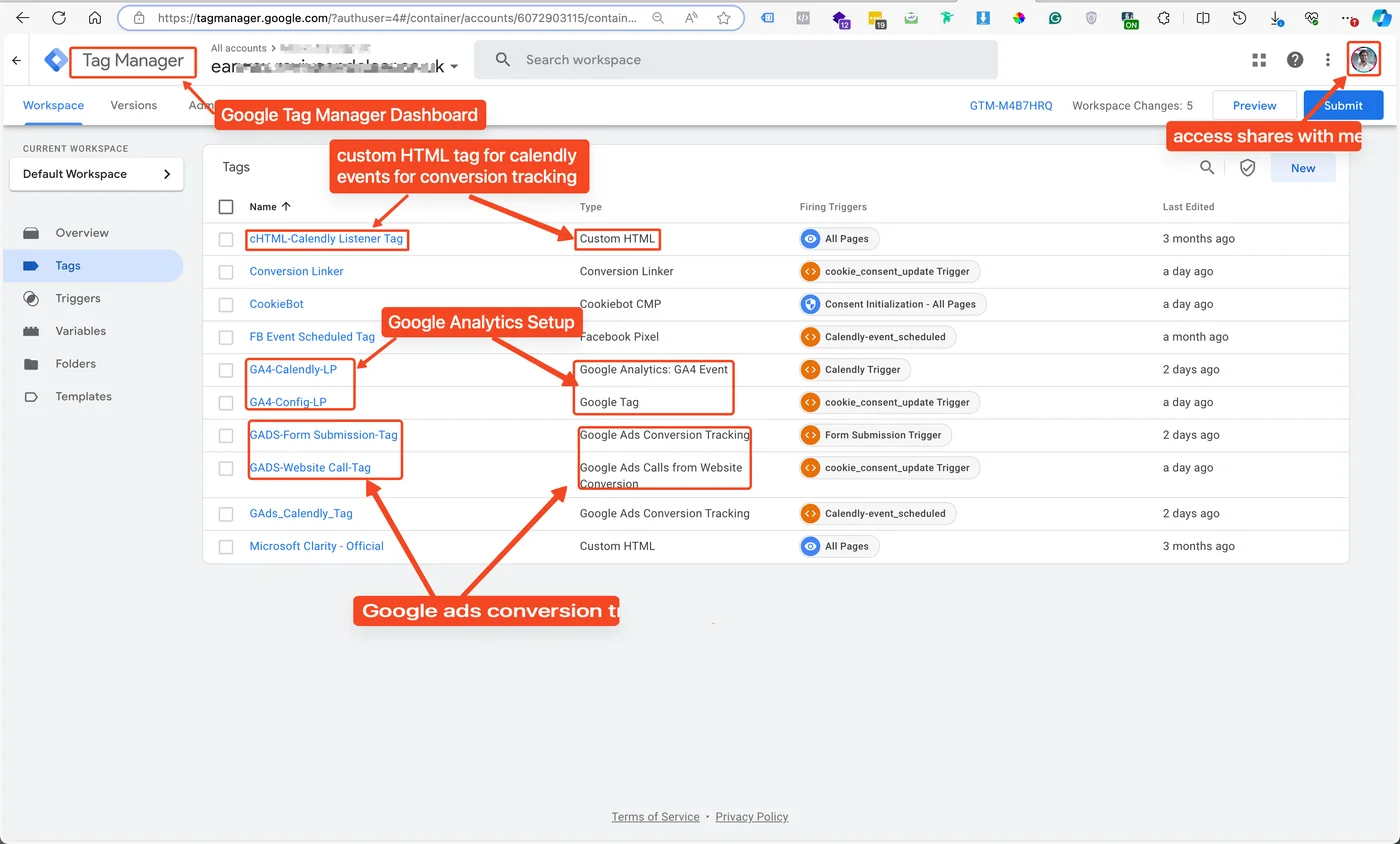The height and width of the screenshot is (844, 1400).
Task: Click the Submit button
Action: 1343,105
